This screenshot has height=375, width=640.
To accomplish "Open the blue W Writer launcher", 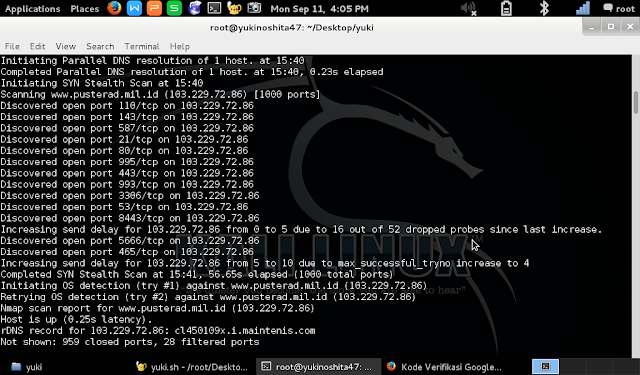I will pos(134,8).
